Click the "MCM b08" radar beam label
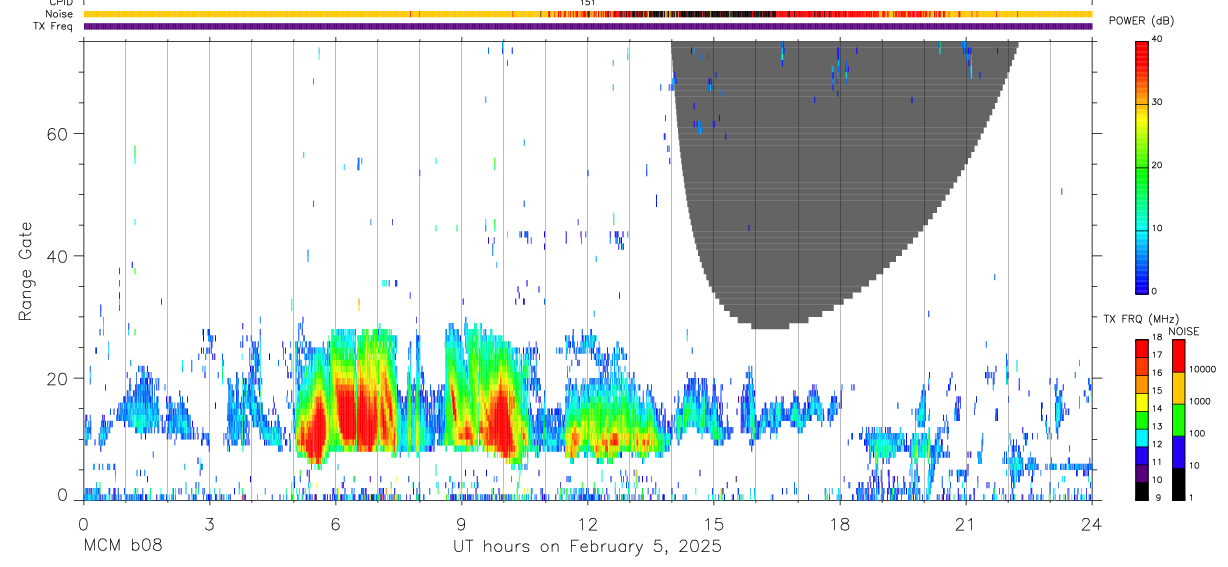Screen dimensions: 1228x567 [122, 547]
